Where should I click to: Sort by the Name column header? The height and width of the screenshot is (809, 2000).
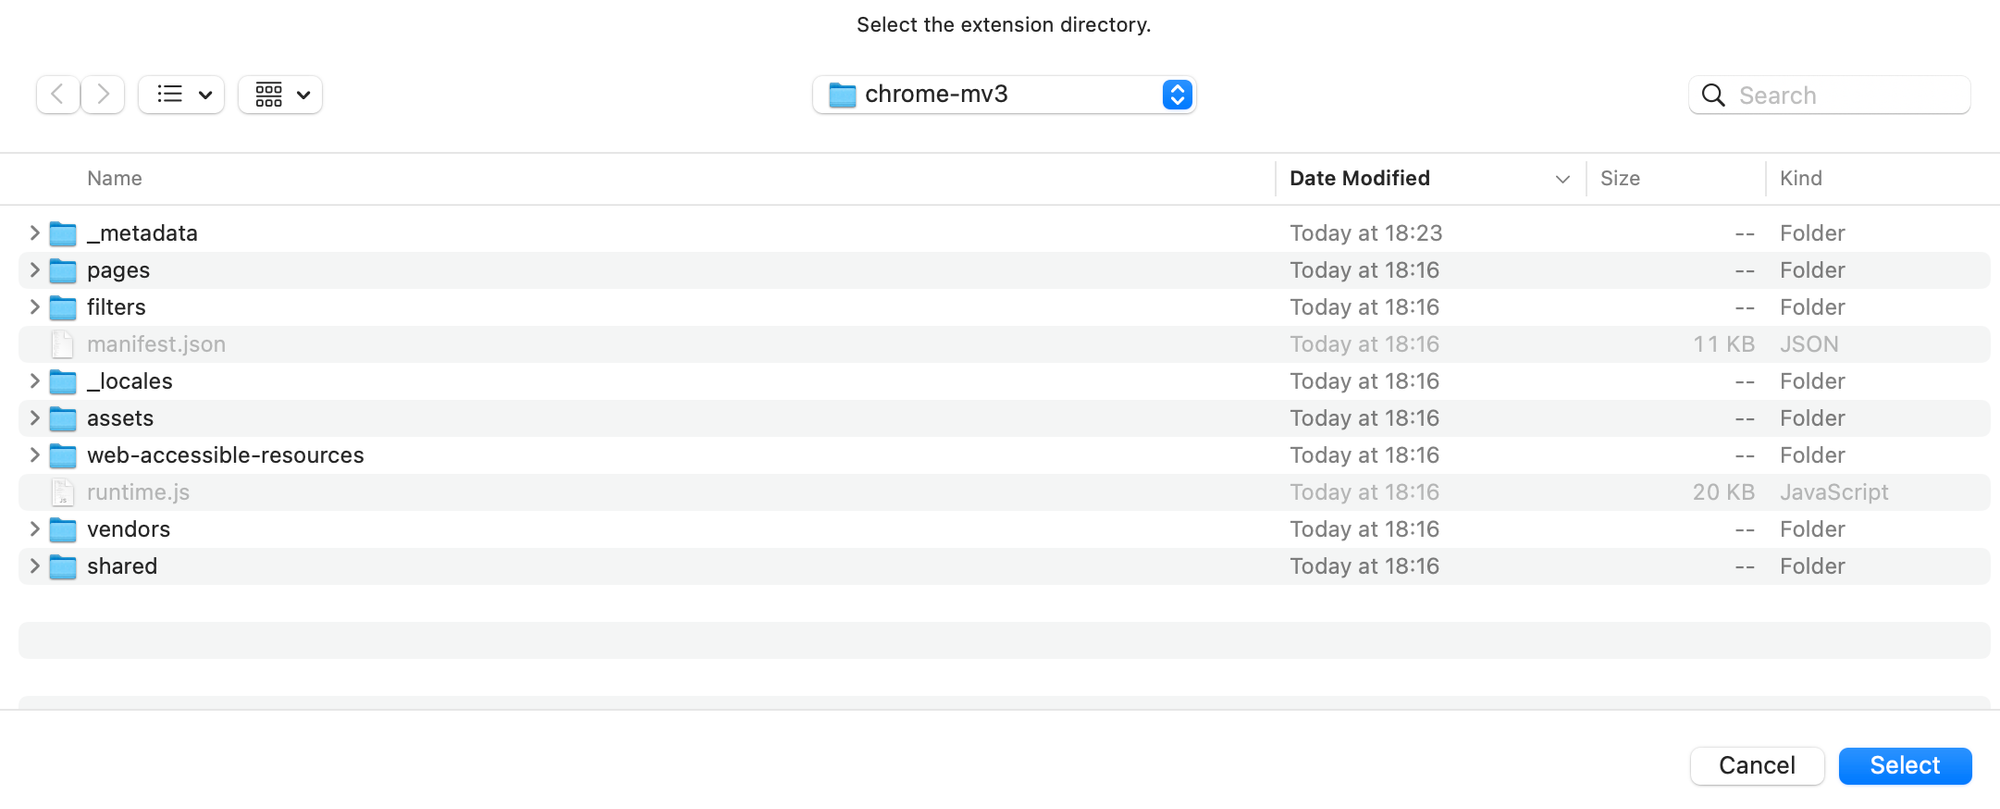114,179
